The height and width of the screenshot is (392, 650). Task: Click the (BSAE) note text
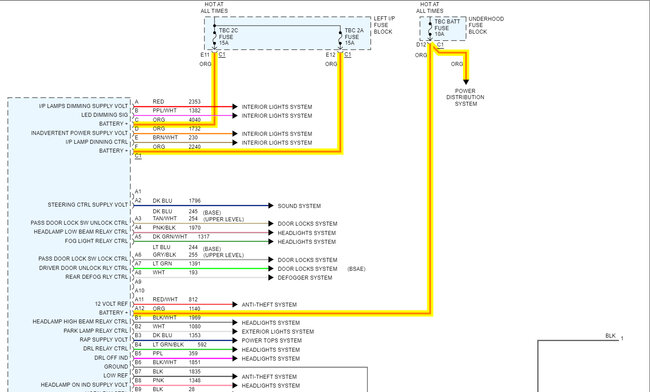click(357, 269)
